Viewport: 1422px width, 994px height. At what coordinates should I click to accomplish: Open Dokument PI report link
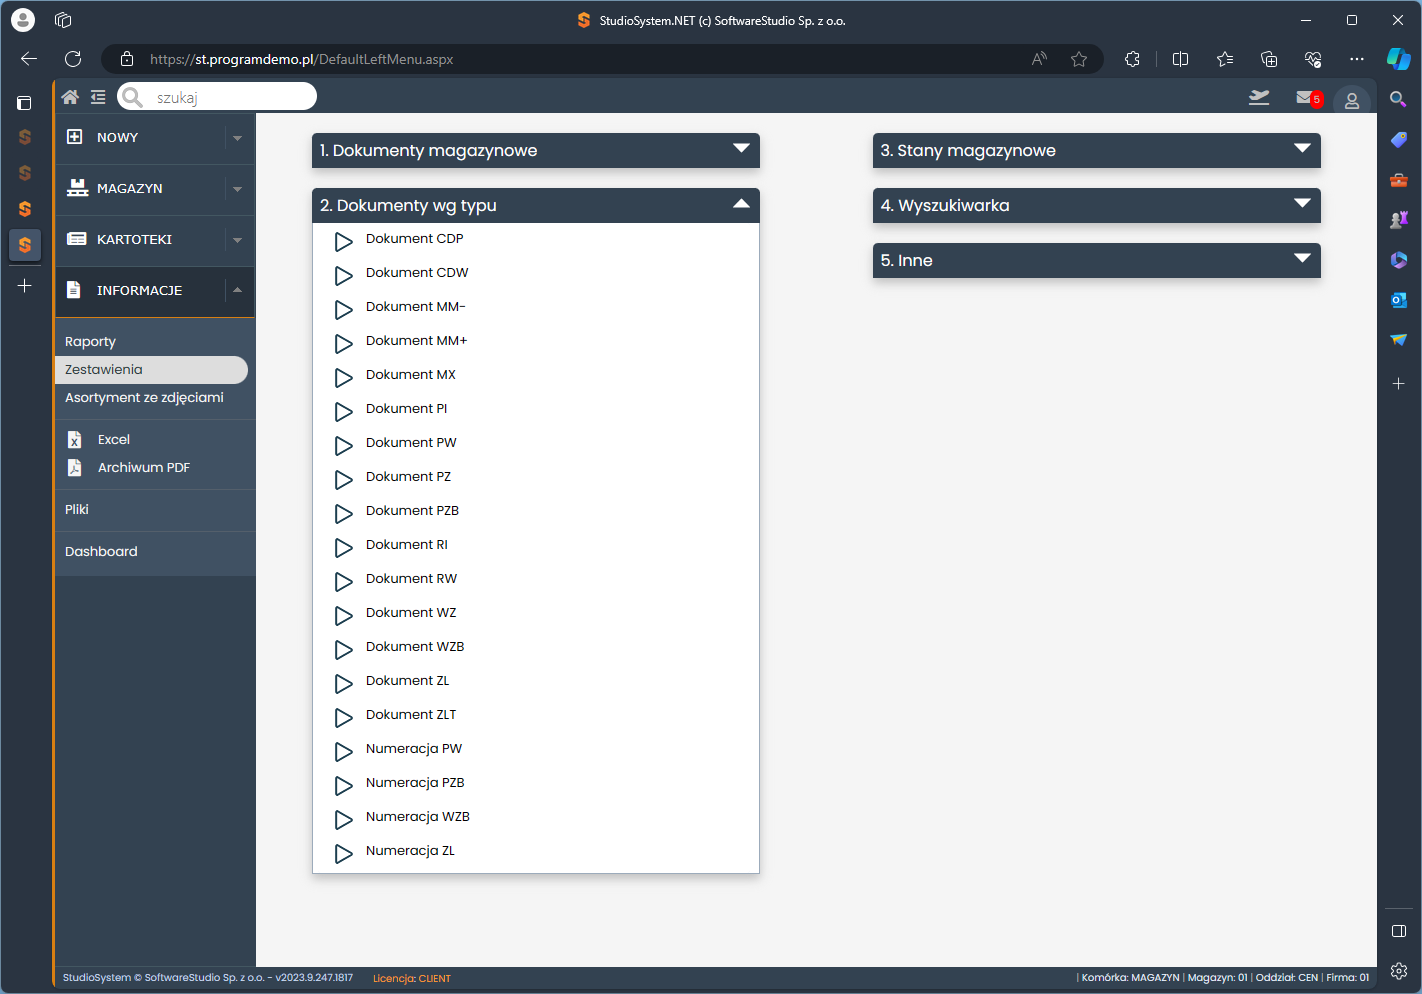(x=406, y=408)
